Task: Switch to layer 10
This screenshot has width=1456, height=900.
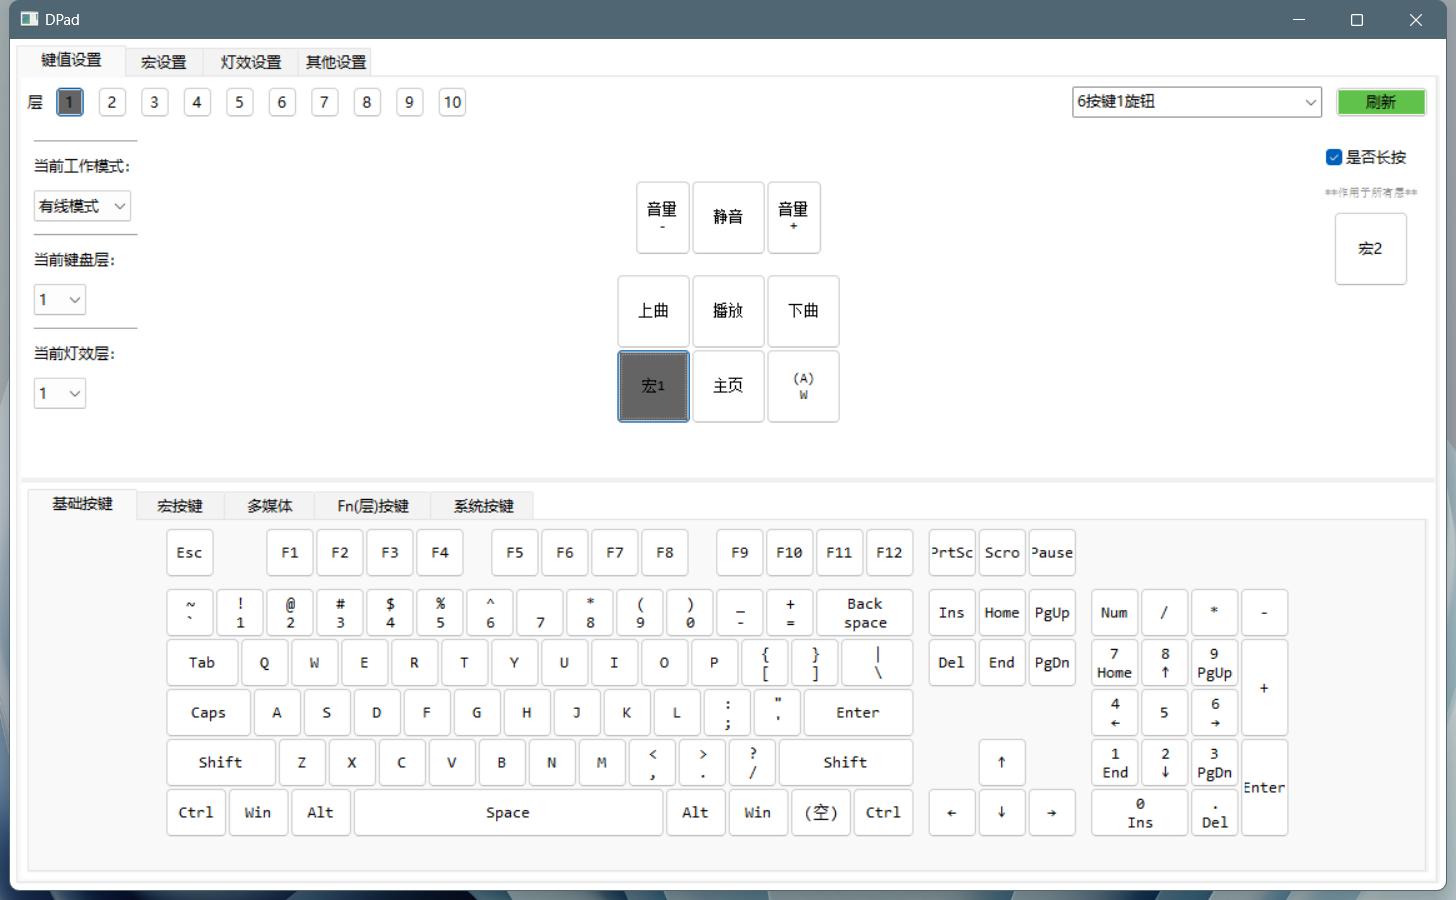Action: coord(452,102)
